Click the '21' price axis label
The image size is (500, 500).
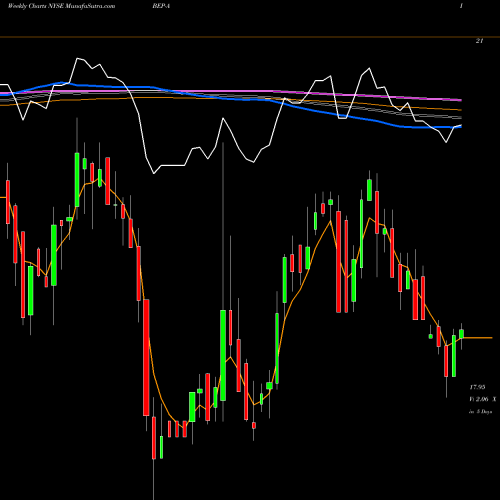479,41
